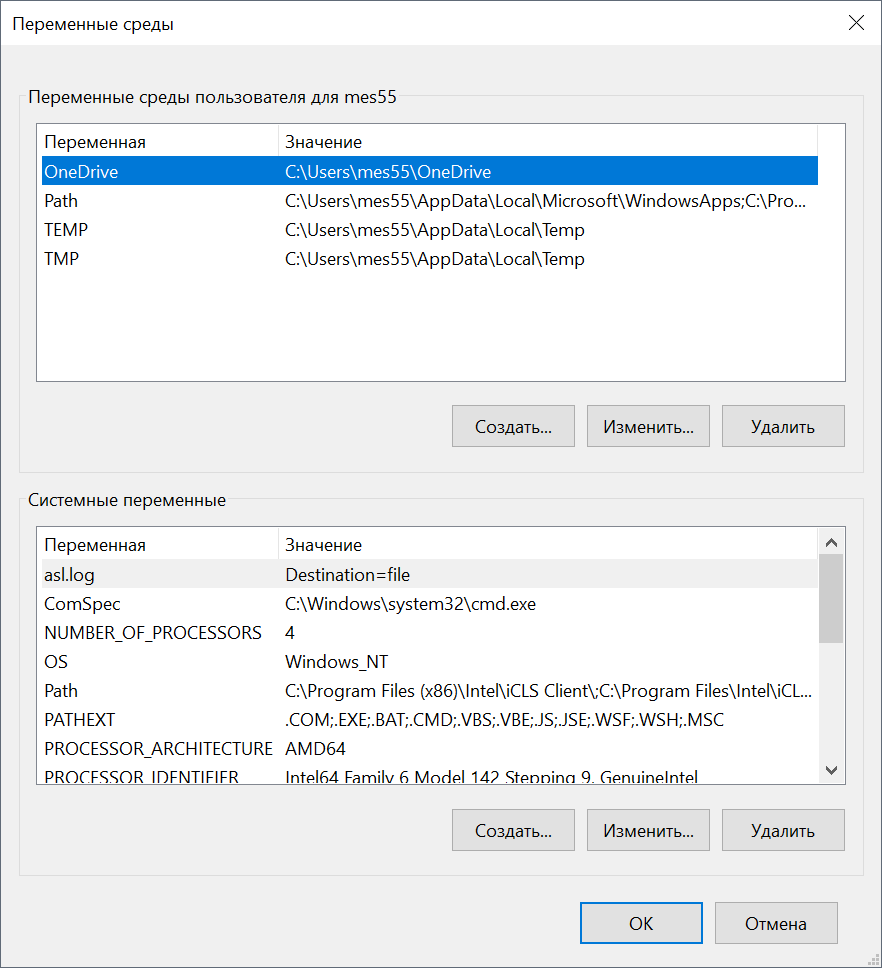The width and height of the screenshot is (882, 968).
Task: Select the NUMBER_OF_PROCESSORS system variable
Action: [153, 633]
